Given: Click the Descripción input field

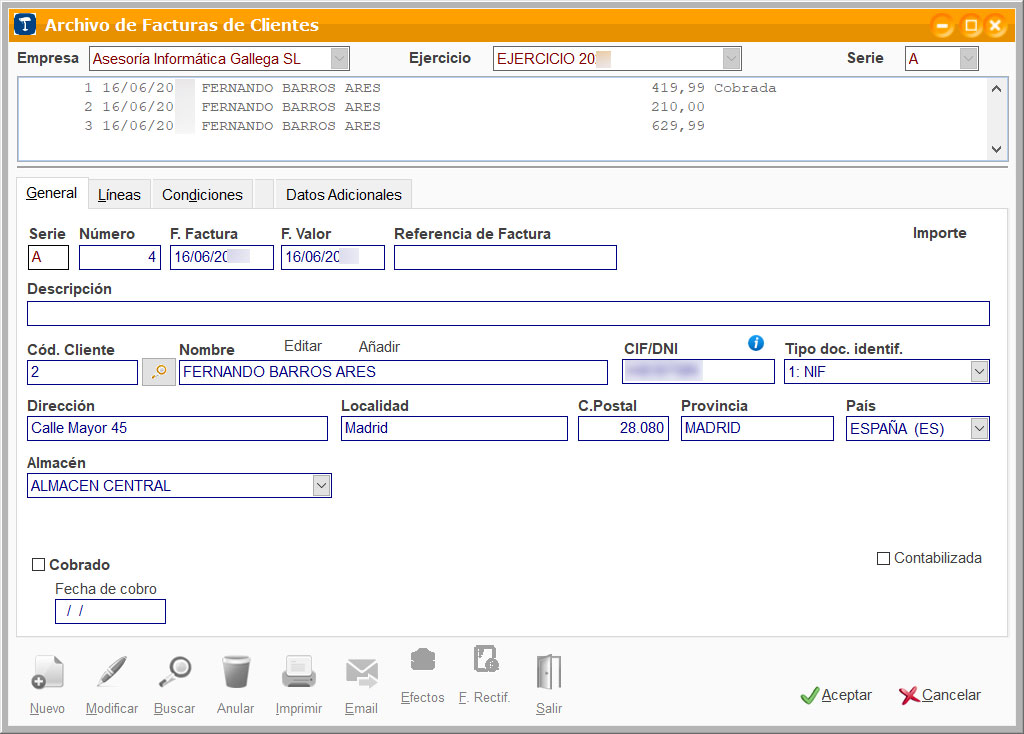Looking at the screenshot, I should [508, 313].
